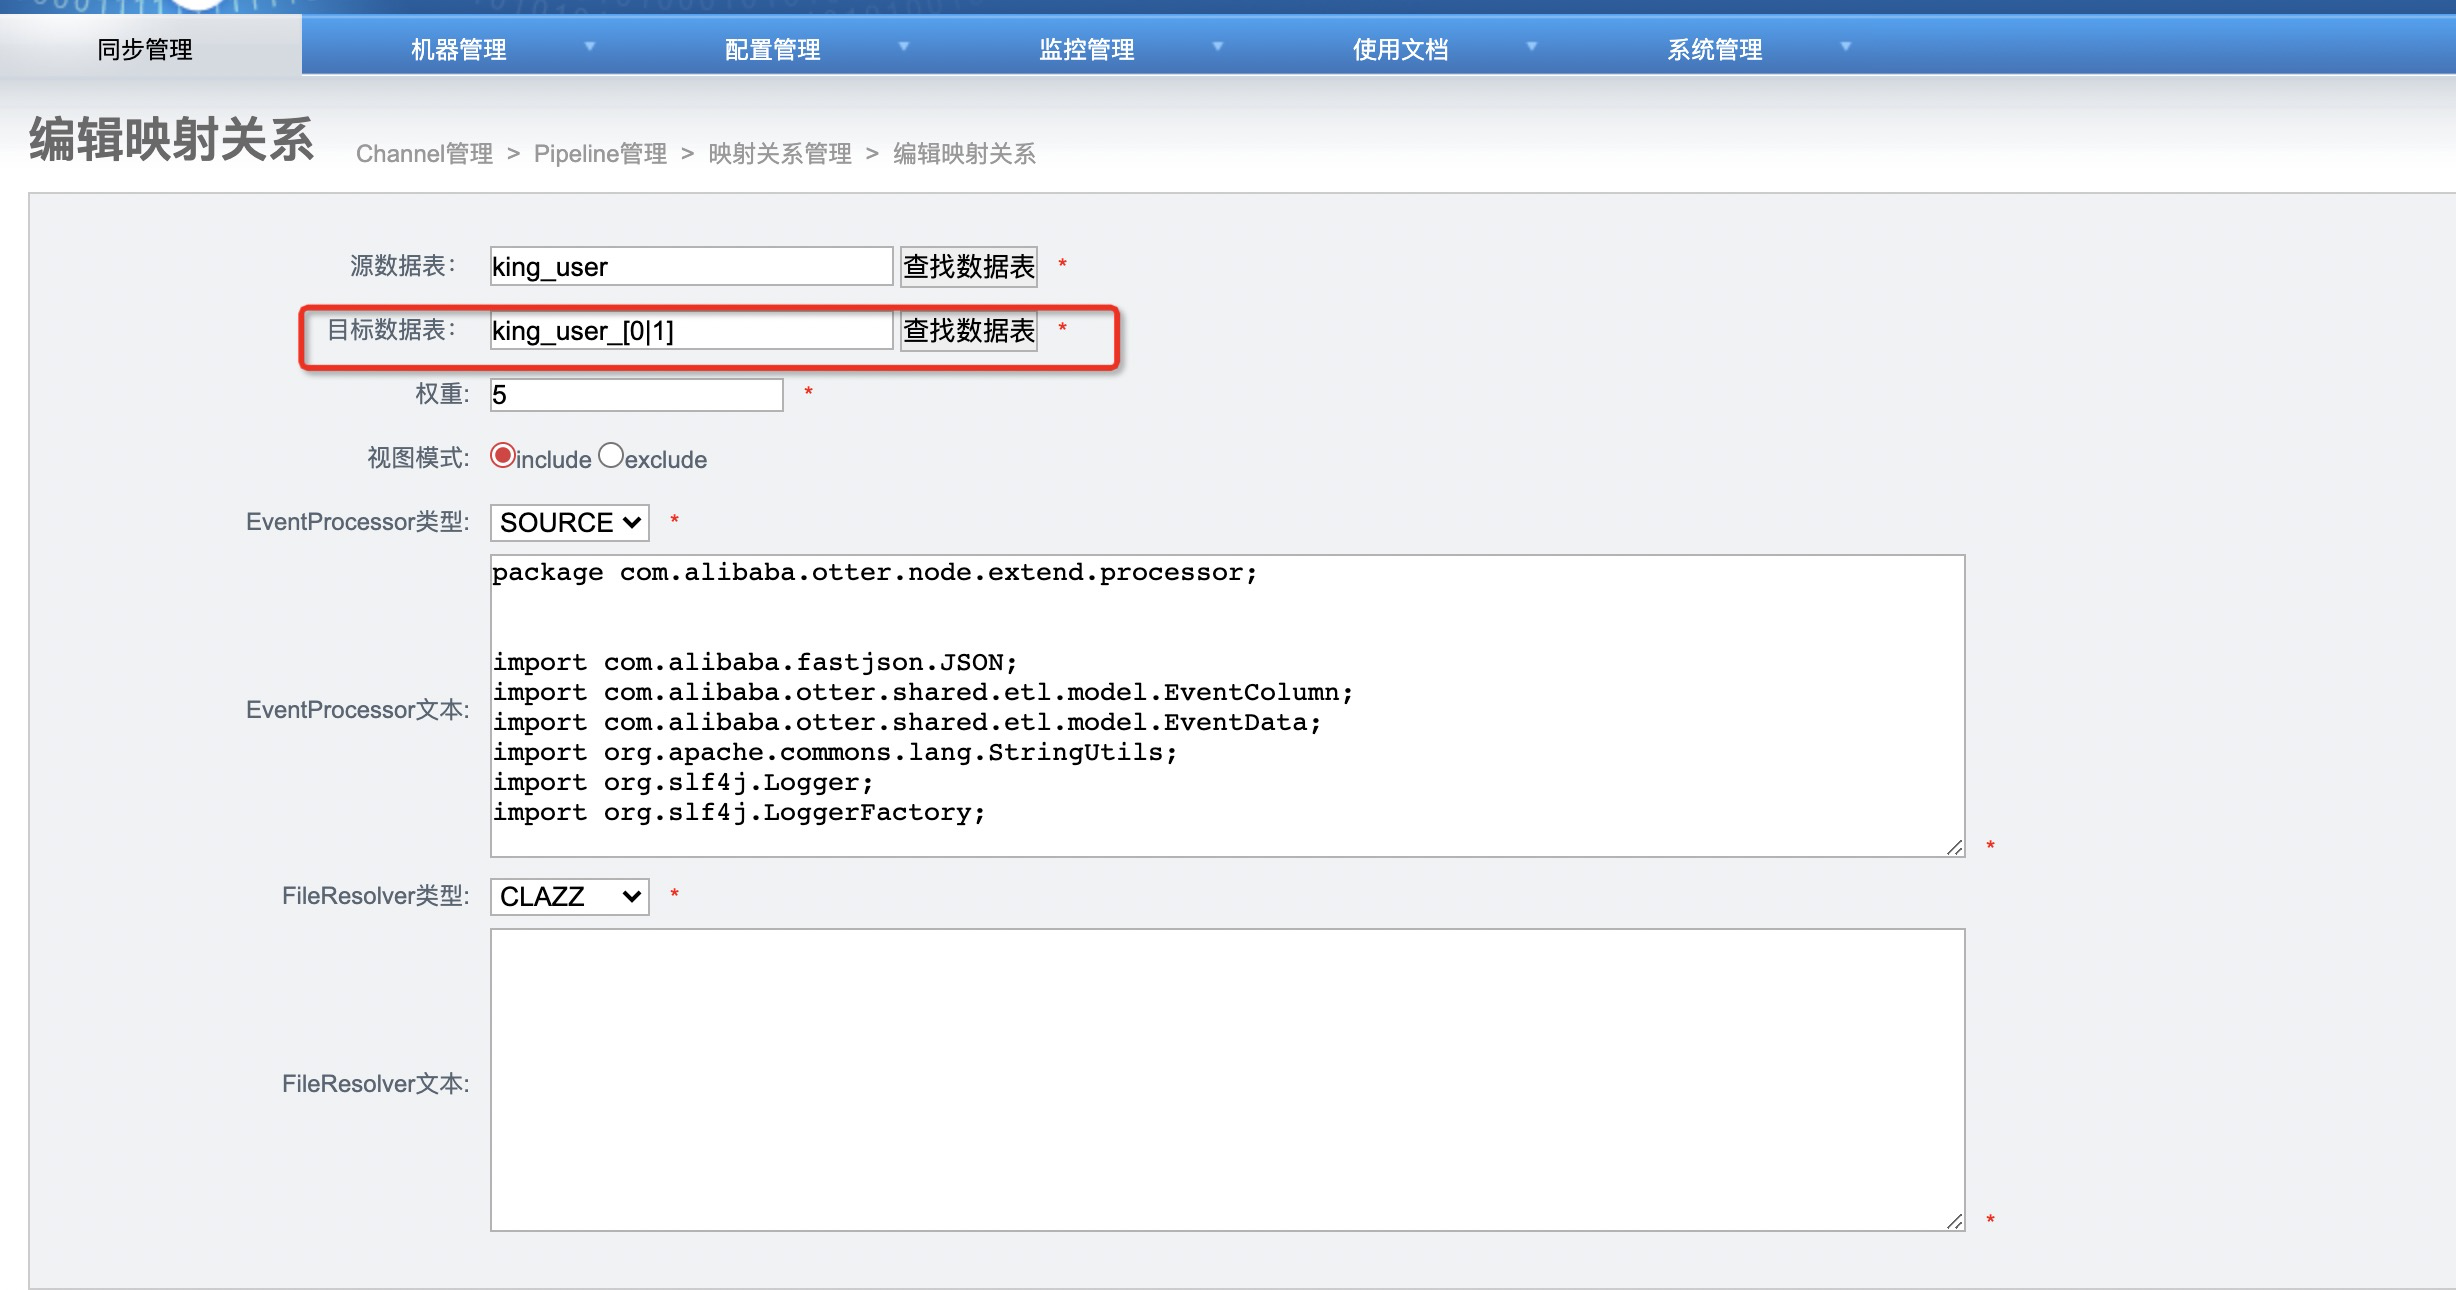Open the 机器管理 menu

pos(459,49)
